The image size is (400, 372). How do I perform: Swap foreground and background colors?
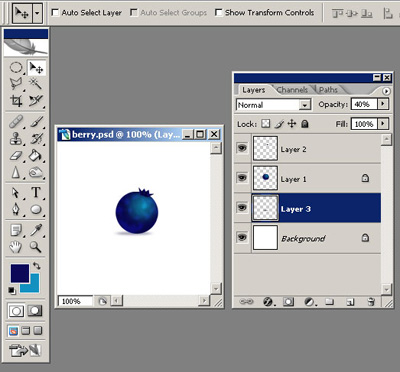point(37,266)
